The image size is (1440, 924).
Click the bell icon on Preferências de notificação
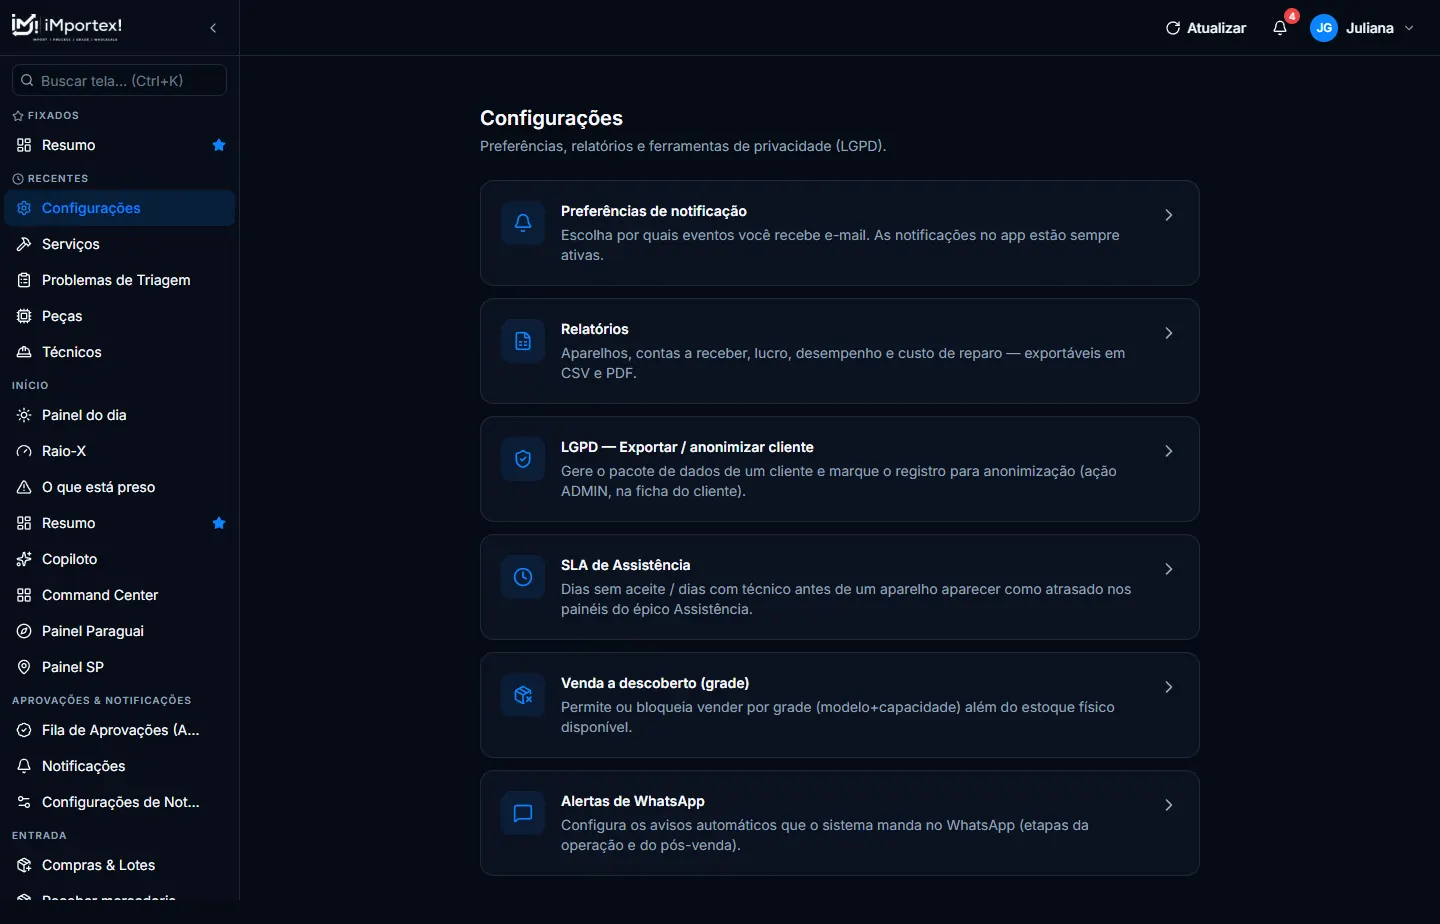(523, 223)
